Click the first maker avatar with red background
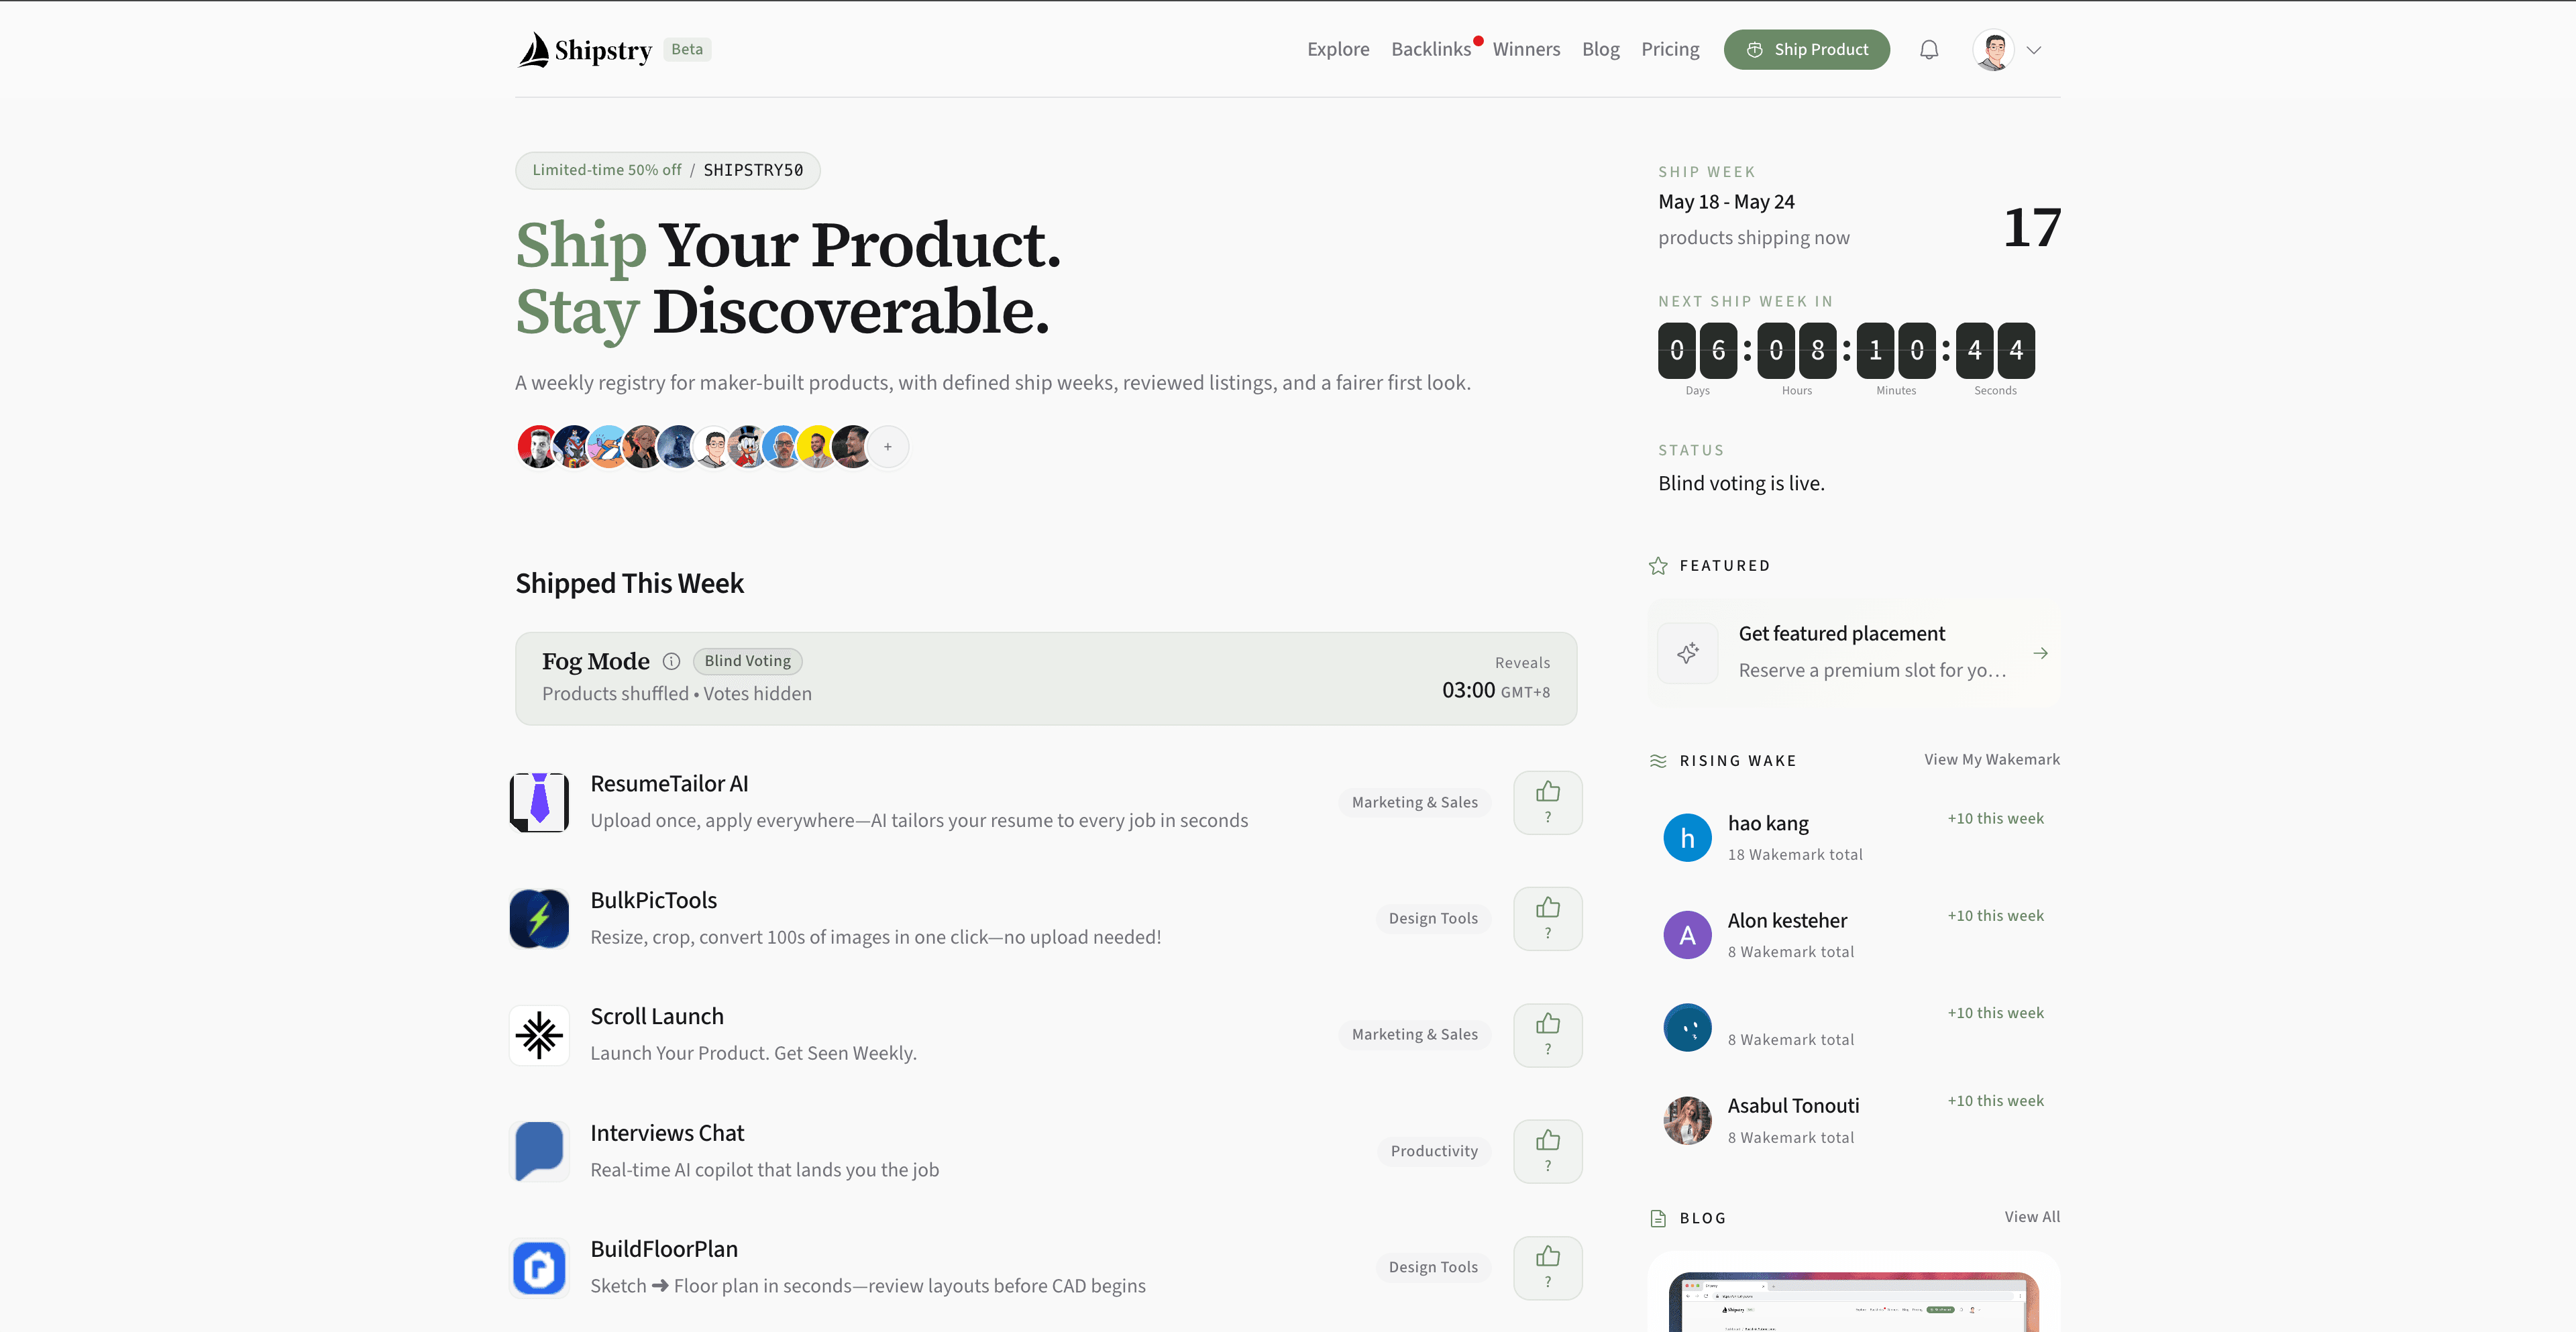Image resolution: width=2576 pixels, height=1332 pixels. (x=538, y=447)
